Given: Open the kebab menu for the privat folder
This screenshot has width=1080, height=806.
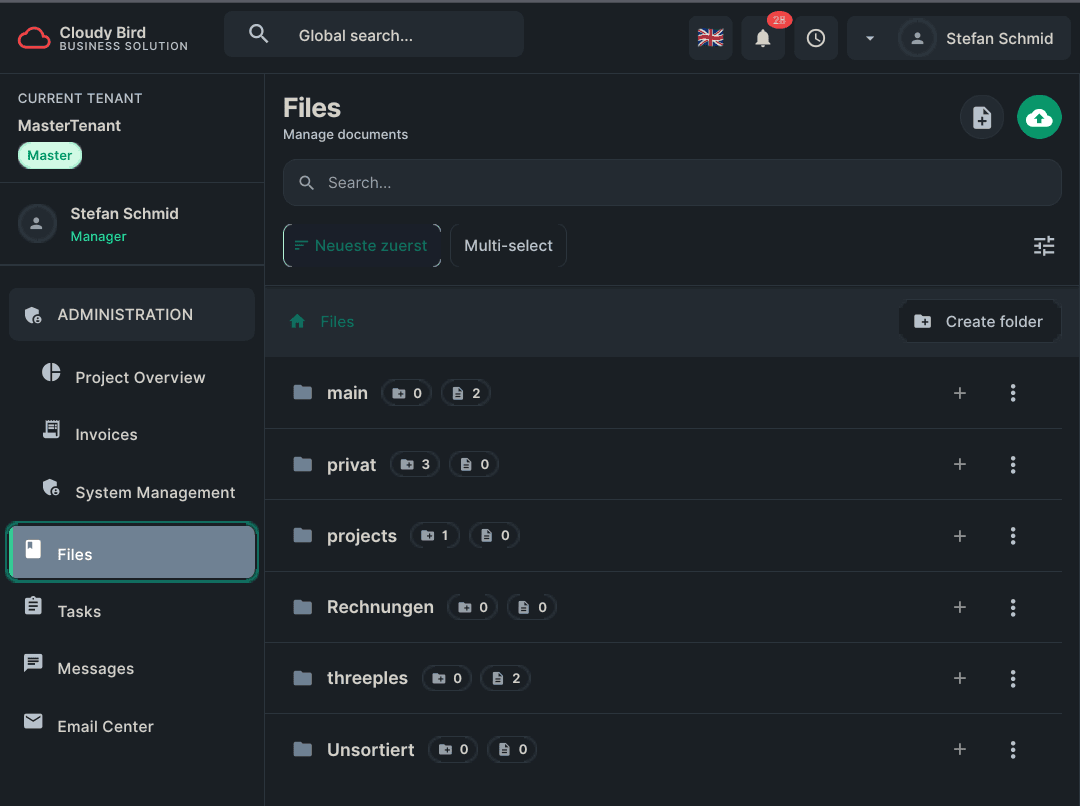Looking at the screenshot, I should click(1013, 464).
